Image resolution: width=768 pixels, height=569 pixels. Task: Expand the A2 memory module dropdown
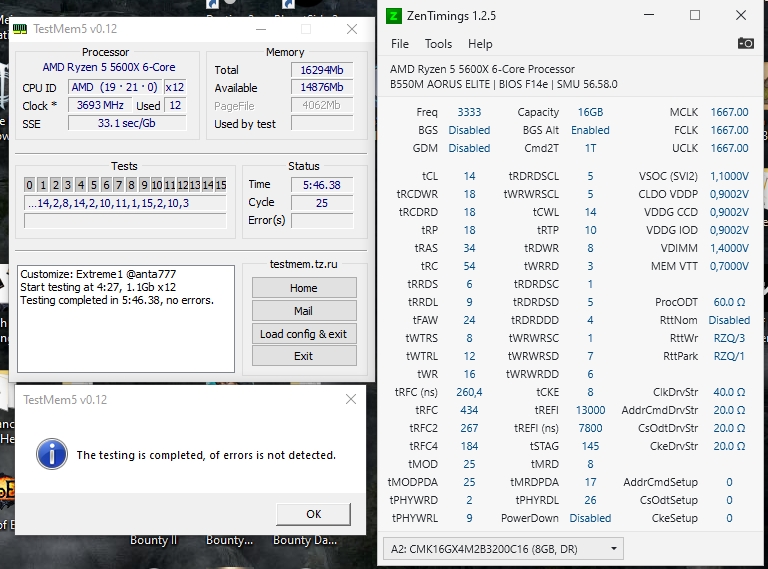[503, 549]
